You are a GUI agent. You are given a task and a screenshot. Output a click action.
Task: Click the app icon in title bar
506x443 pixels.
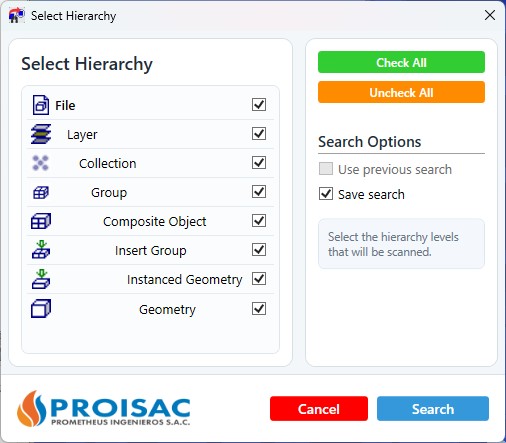pyautogui.click(x=16, y=16)
